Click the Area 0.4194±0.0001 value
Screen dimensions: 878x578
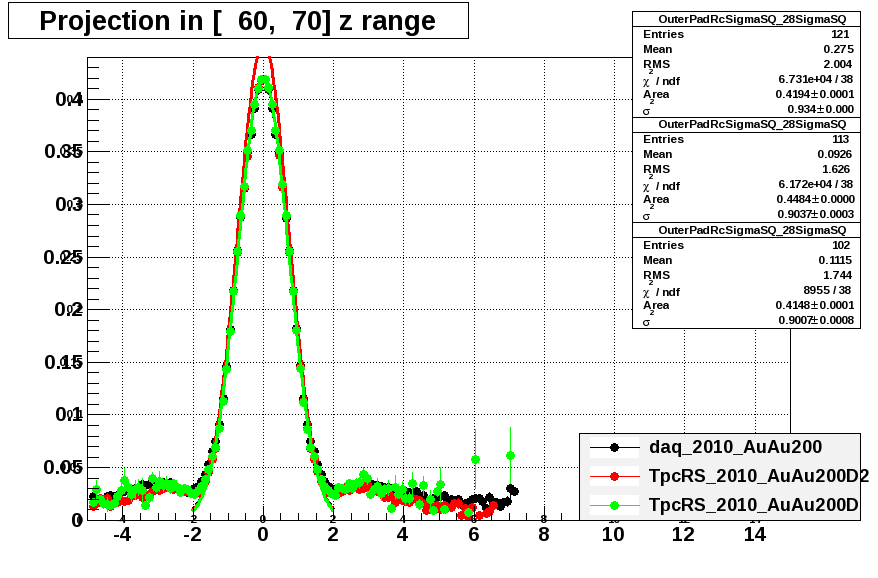click(815, 94)
